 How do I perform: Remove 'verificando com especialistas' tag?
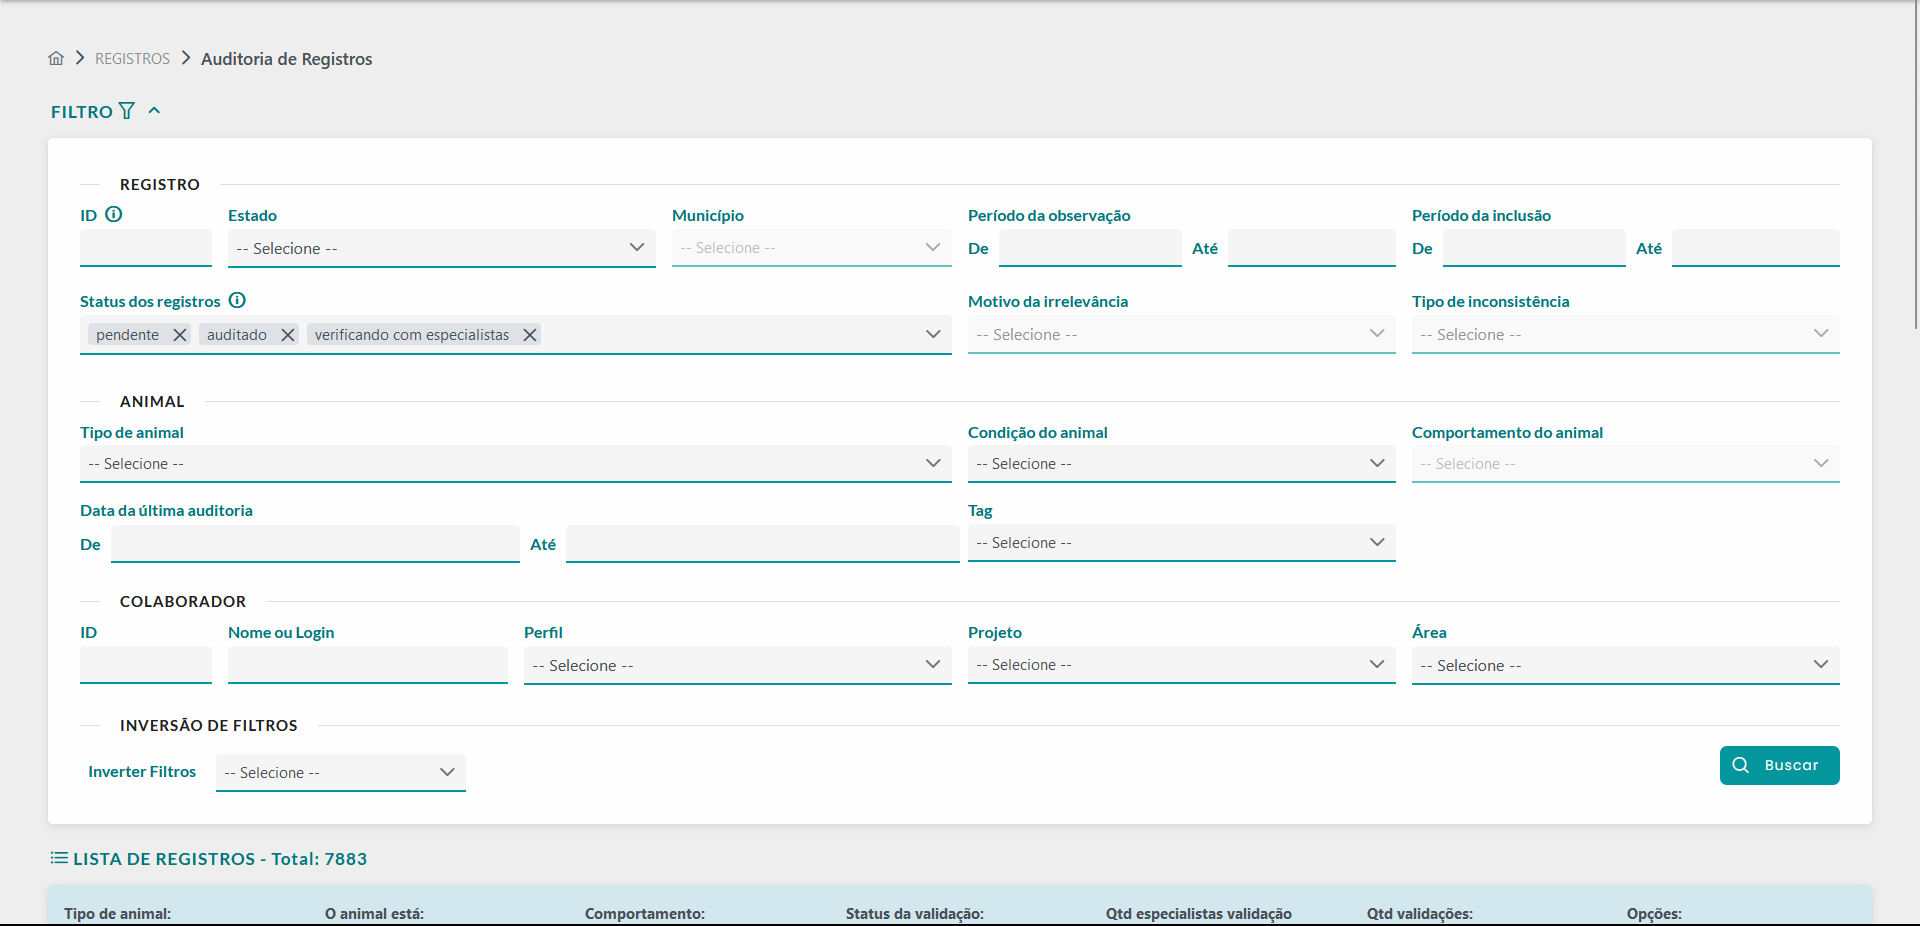[530, 335]
